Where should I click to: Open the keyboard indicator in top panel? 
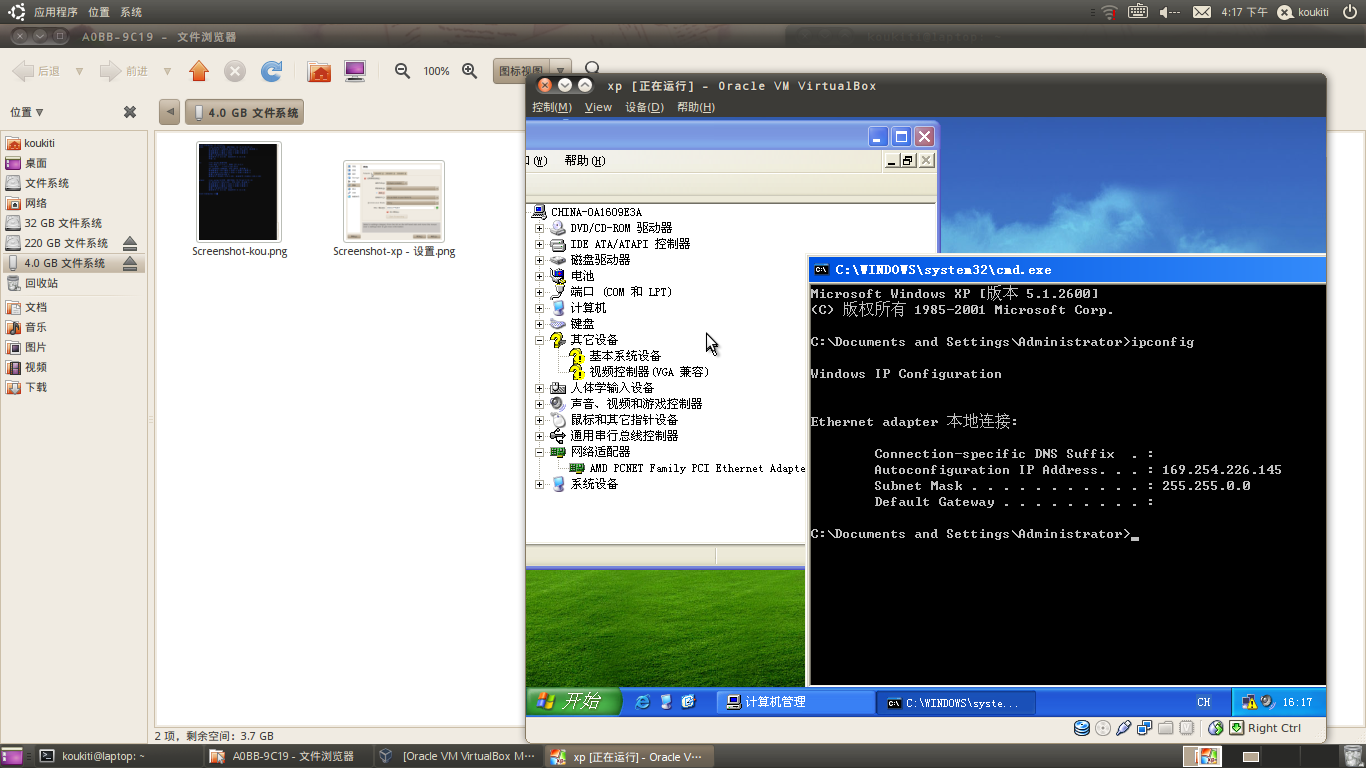point(1138,12)
